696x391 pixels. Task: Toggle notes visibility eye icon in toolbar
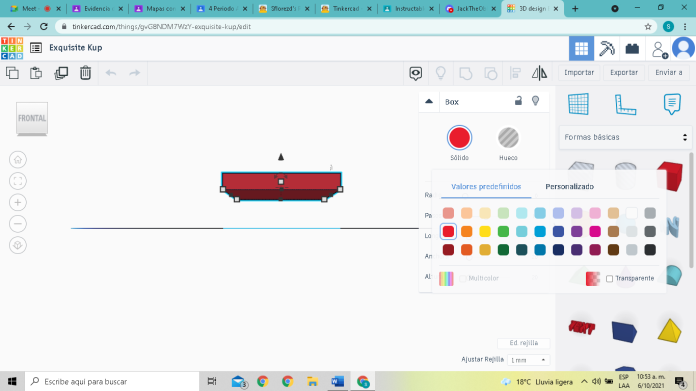point(415,73)
